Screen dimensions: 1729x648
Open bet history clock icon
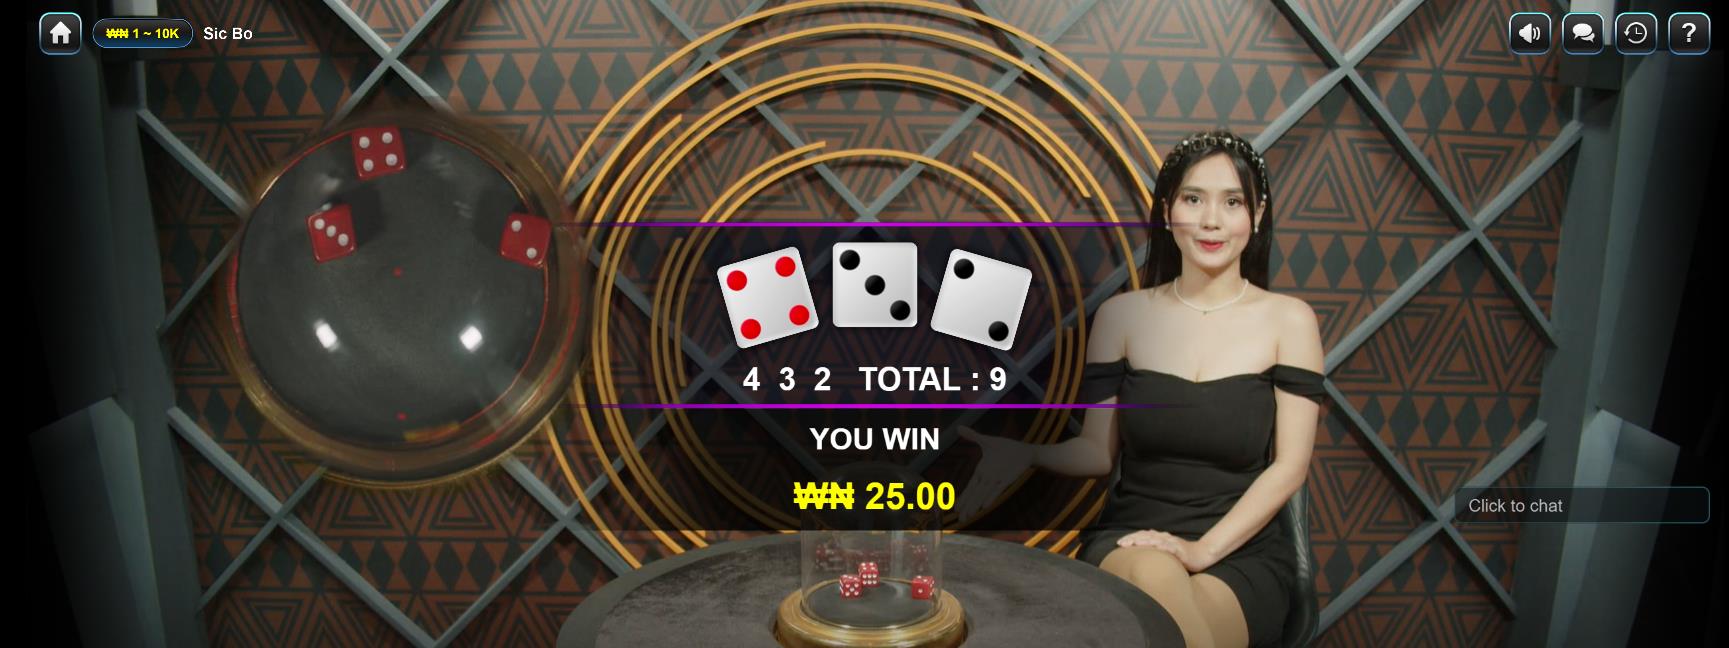1636,33
